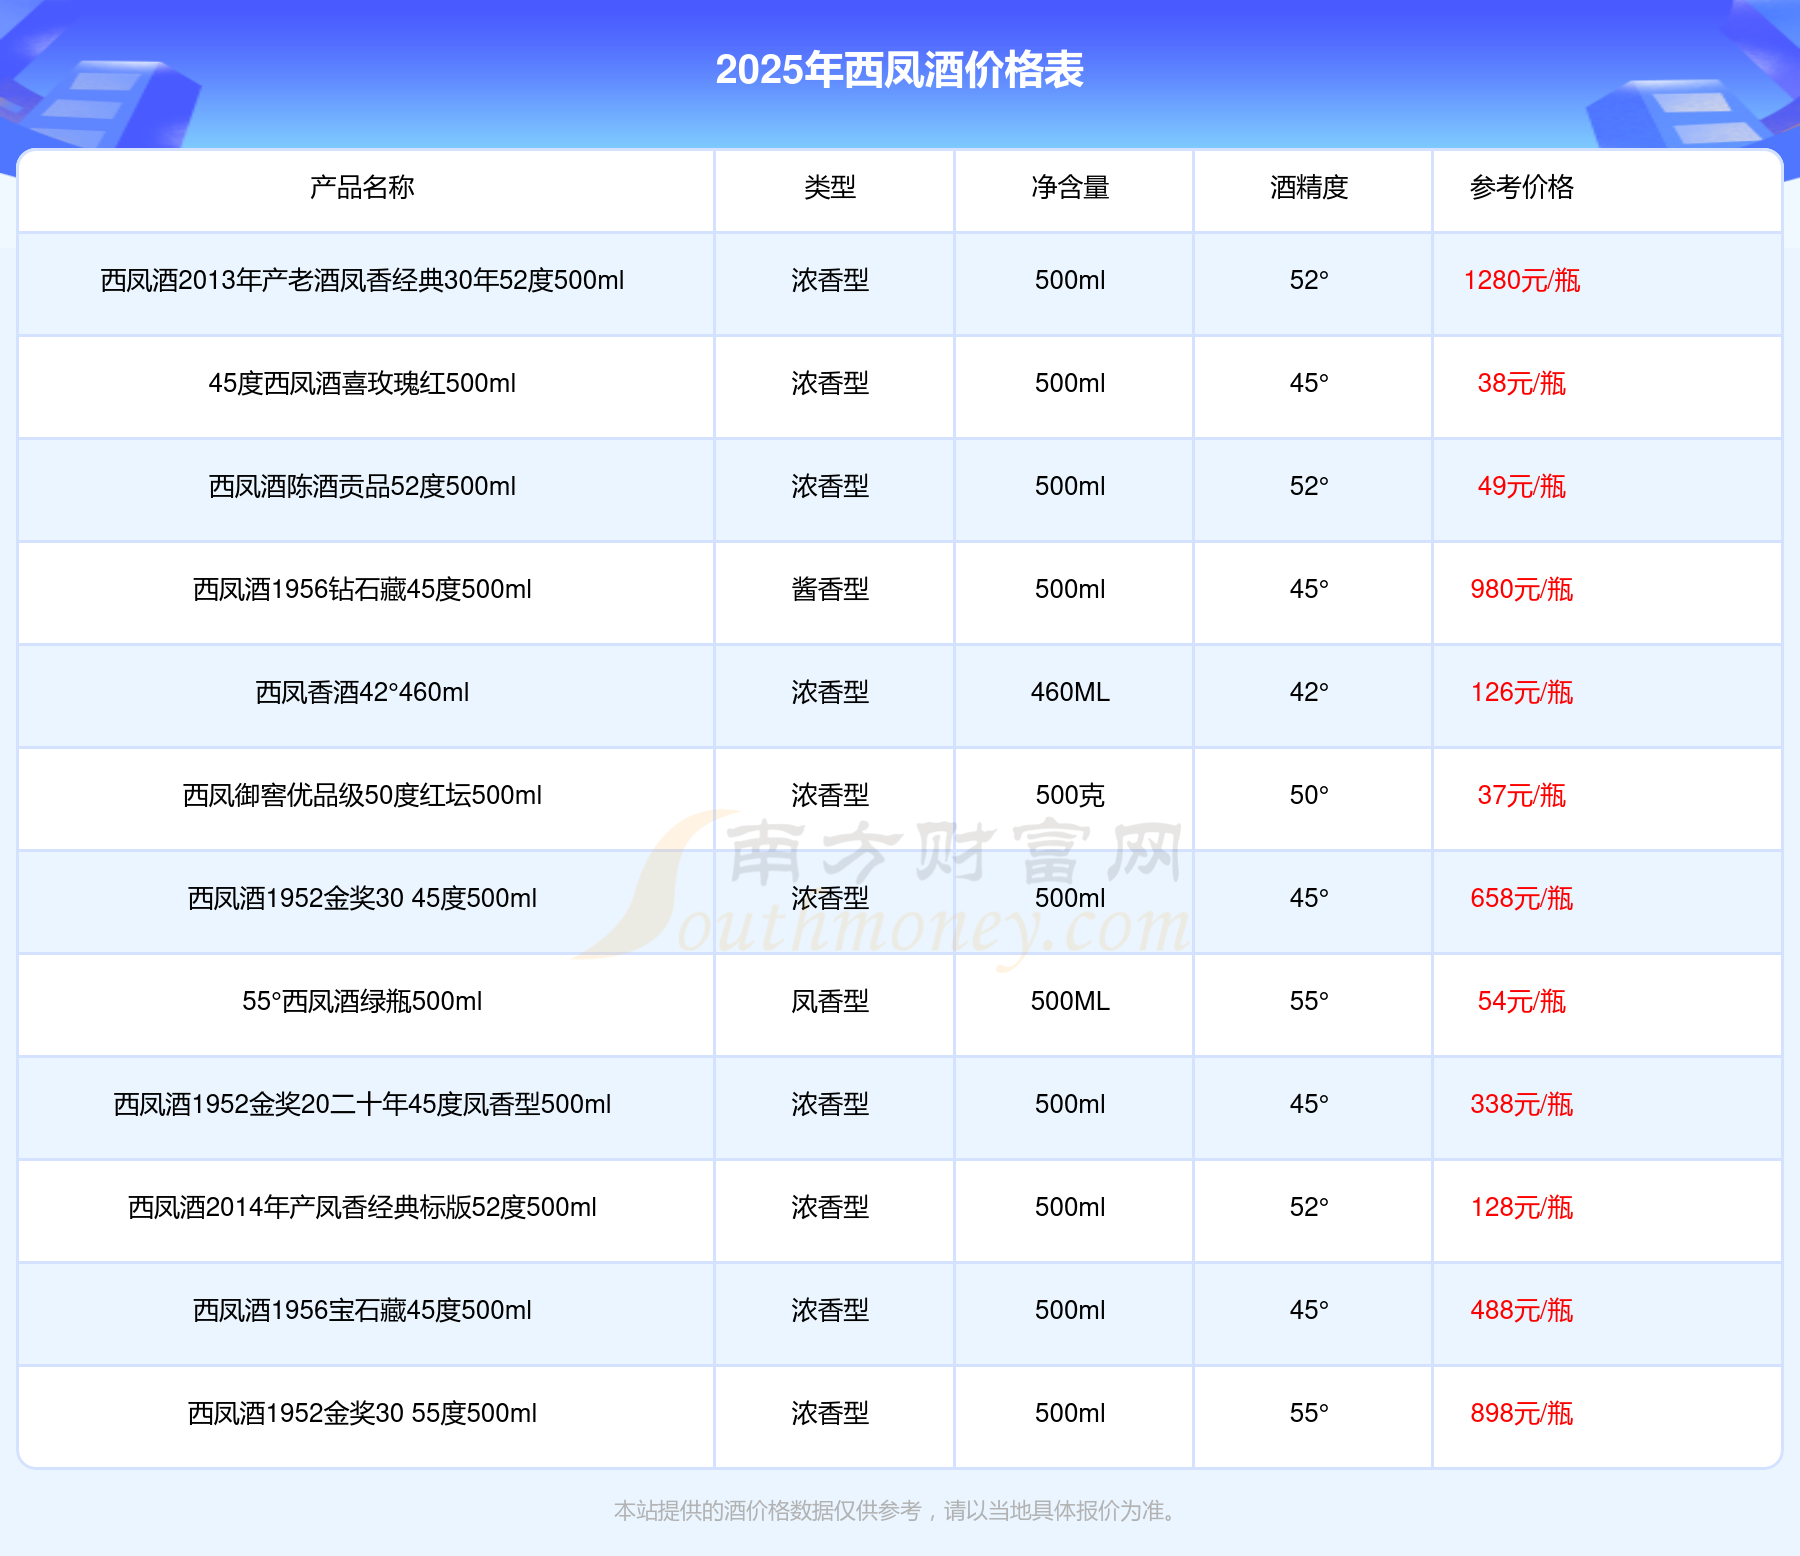1800x1556 pixels.
Task: Select the 凤香型 type cell
Action: click(830, 1001)
